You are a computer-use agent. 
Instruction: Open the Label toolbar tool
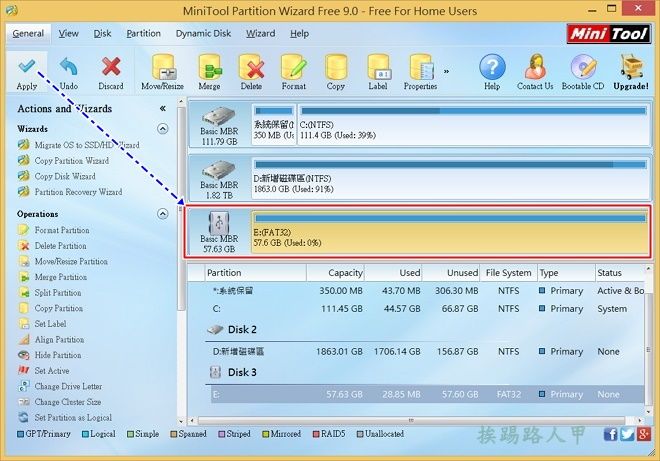pyautogui.click(x=378, y=72)
